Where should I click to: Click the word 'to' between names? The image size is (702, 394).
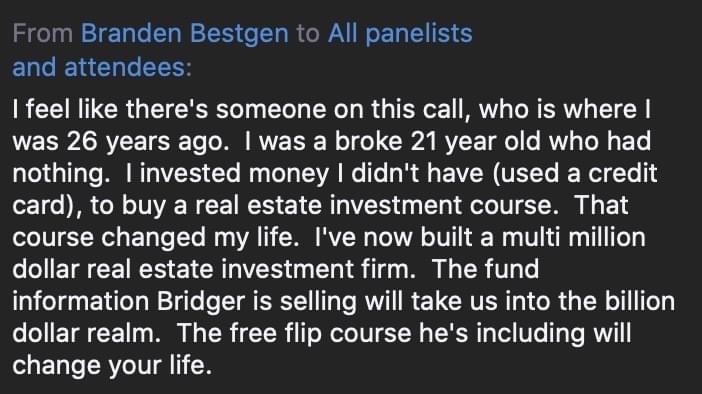(x=308, y=34)
